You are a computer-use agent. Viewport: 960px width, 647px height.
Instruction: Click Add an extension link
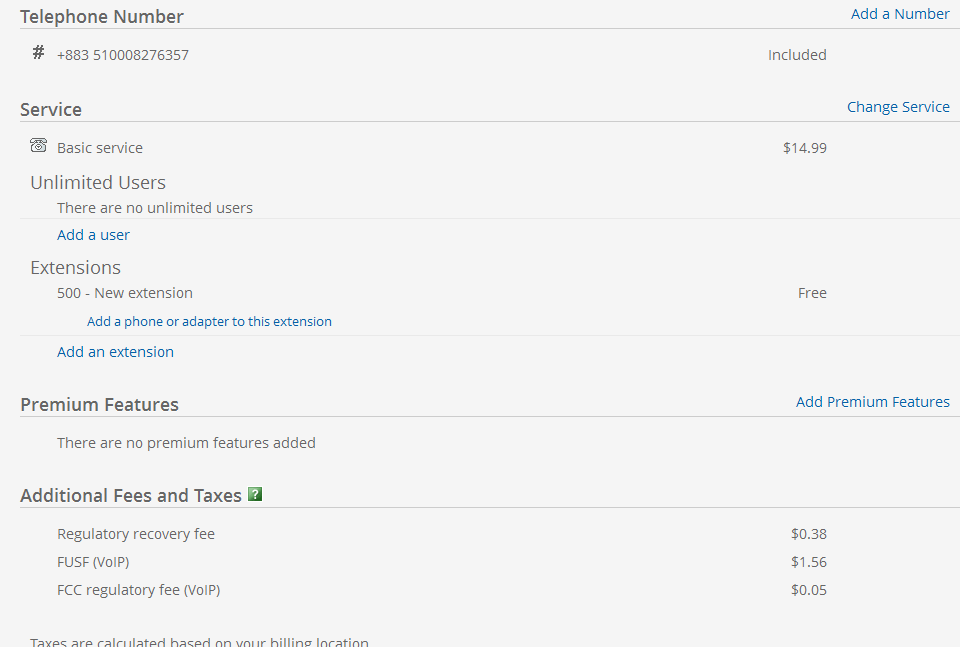(115, 352)
